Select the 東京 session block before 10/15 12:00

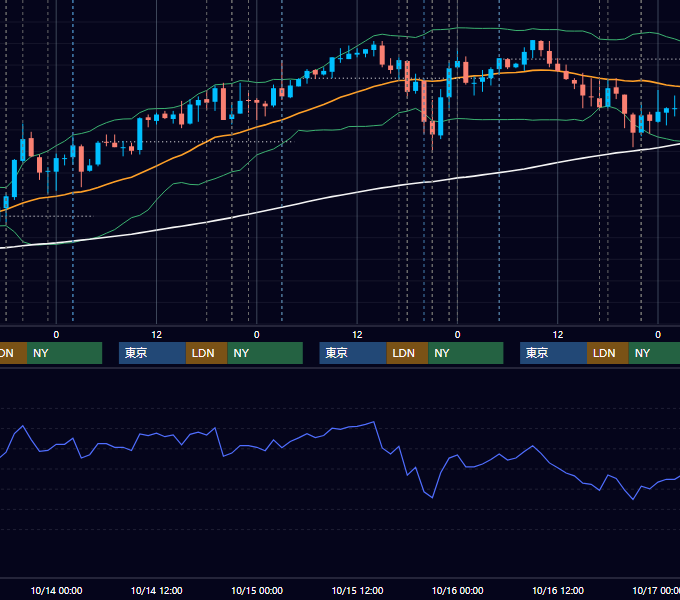click(x=353, y=353)
